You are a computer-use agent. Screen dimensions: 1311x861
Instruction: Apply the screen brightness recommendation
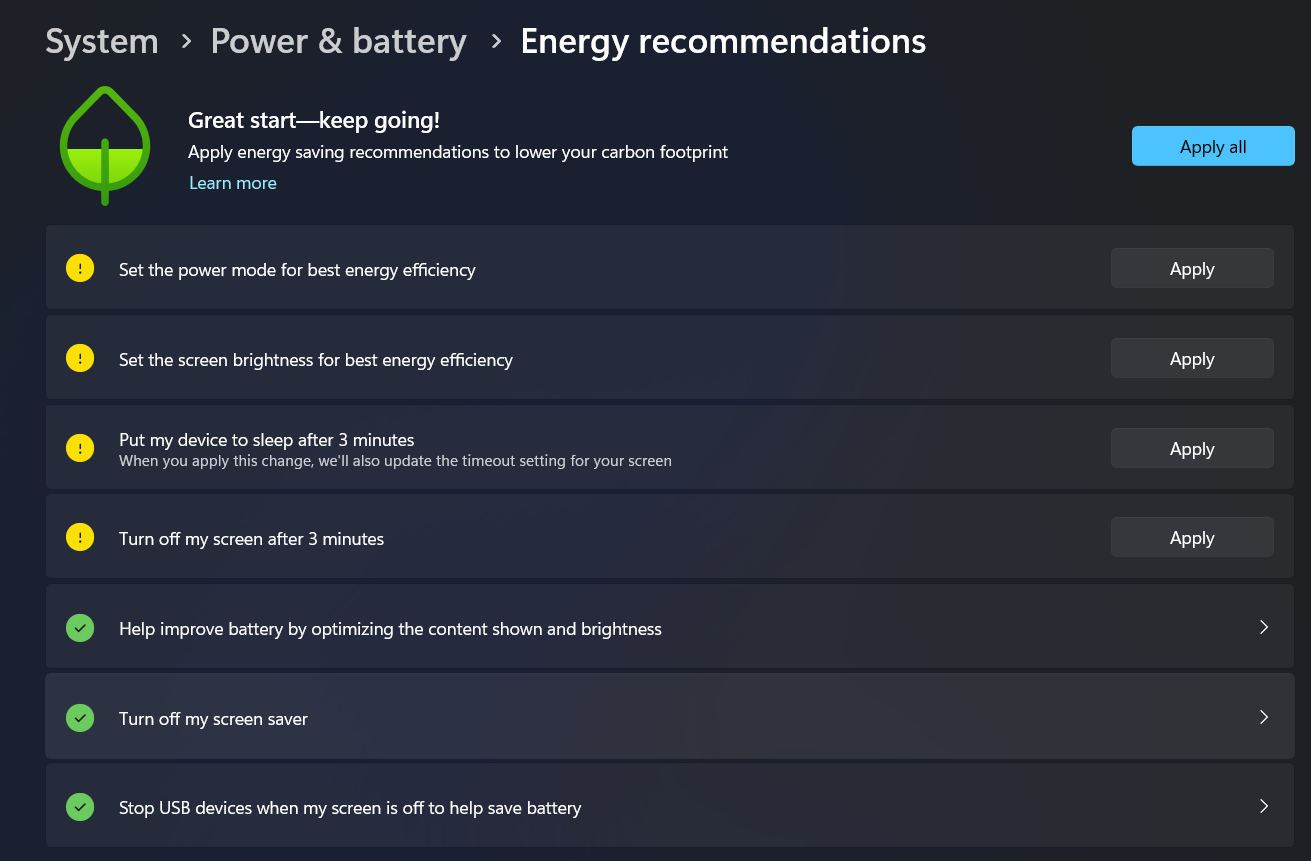[1192, 359]
